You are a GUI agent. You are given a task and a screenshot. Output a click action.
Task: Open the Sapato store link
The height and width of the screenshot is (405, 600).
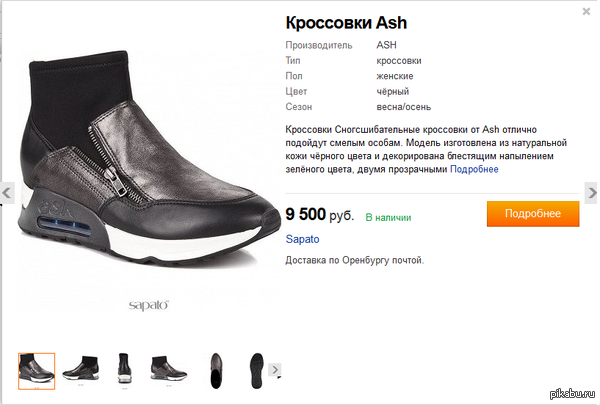[302, 240]
